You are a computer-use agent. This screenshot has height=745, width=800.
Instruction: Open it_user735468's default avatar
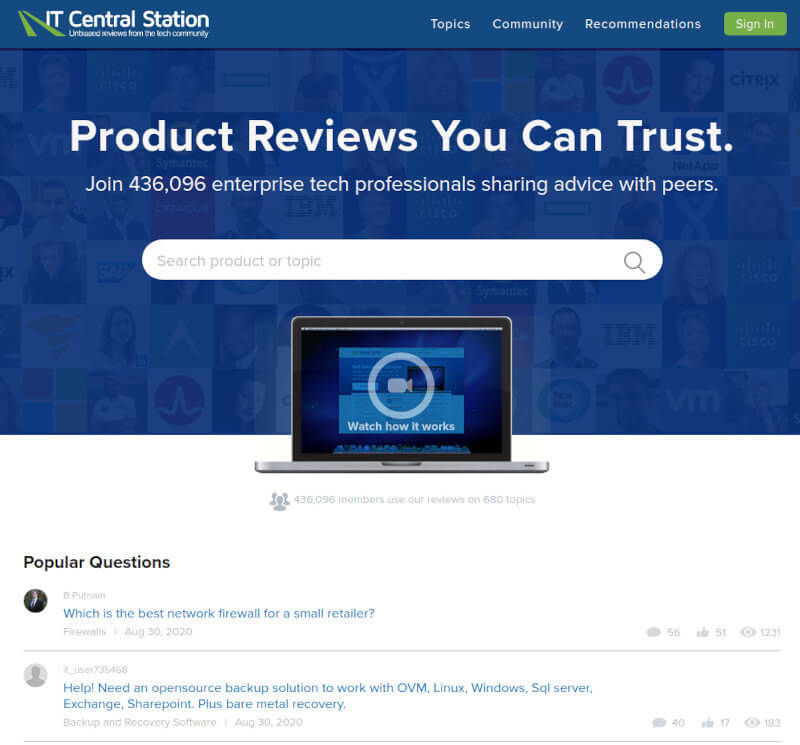tap(35, 675)
